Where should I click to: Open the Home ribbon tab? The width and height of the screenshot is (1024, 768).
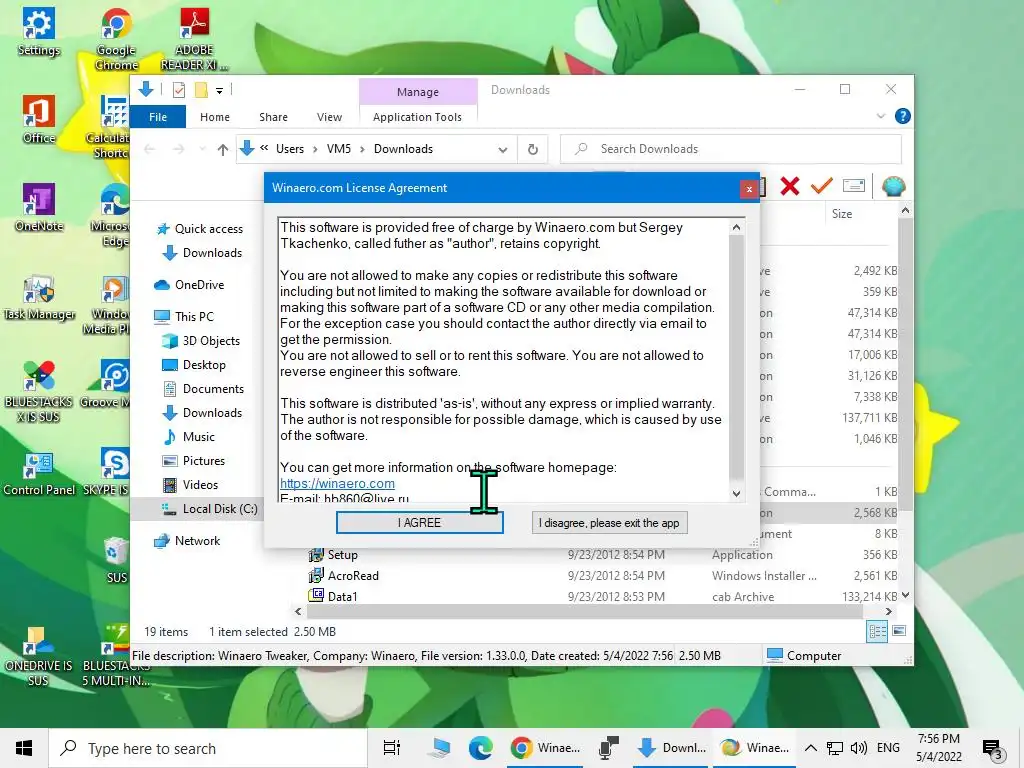[215, 117]
